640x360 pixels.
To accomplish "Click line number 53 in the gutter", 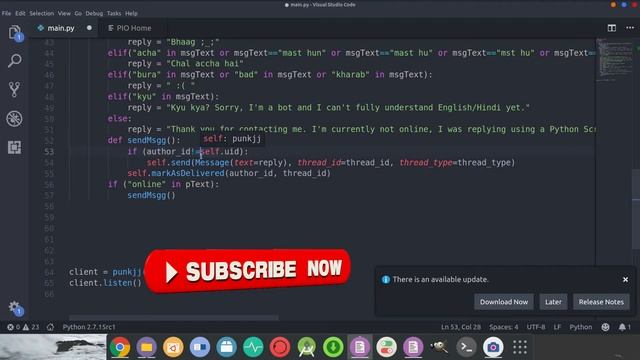I will 49,151.
